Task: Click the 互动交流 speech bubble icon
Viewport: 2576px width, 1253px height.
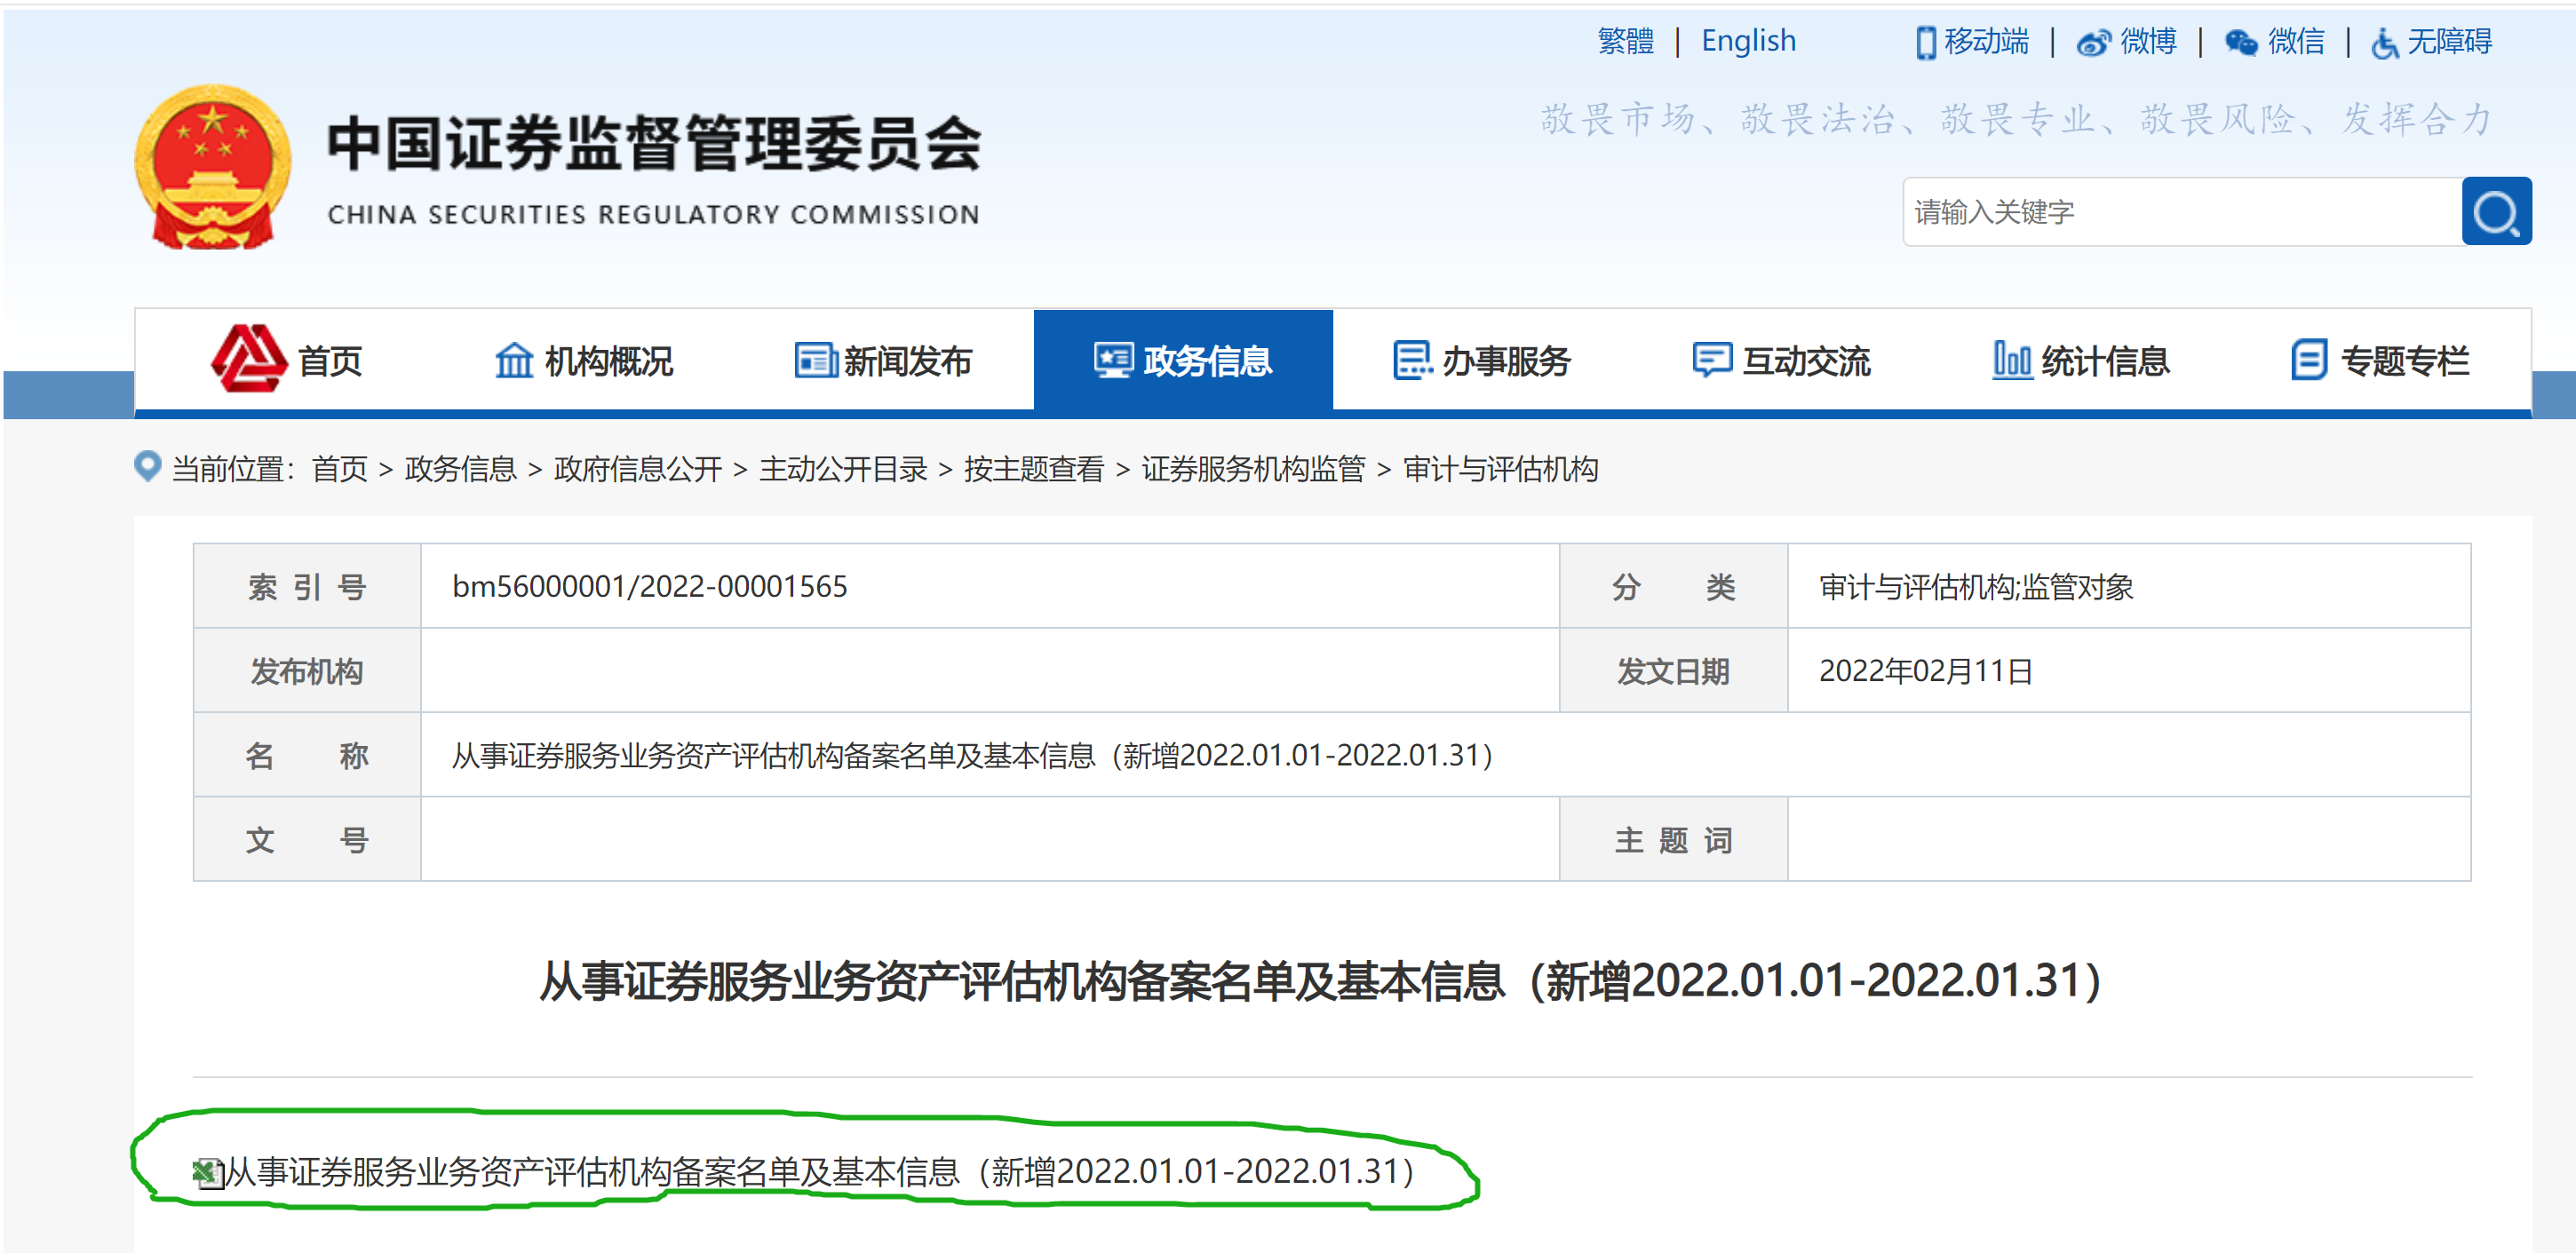Action: tap(1711, 361)
